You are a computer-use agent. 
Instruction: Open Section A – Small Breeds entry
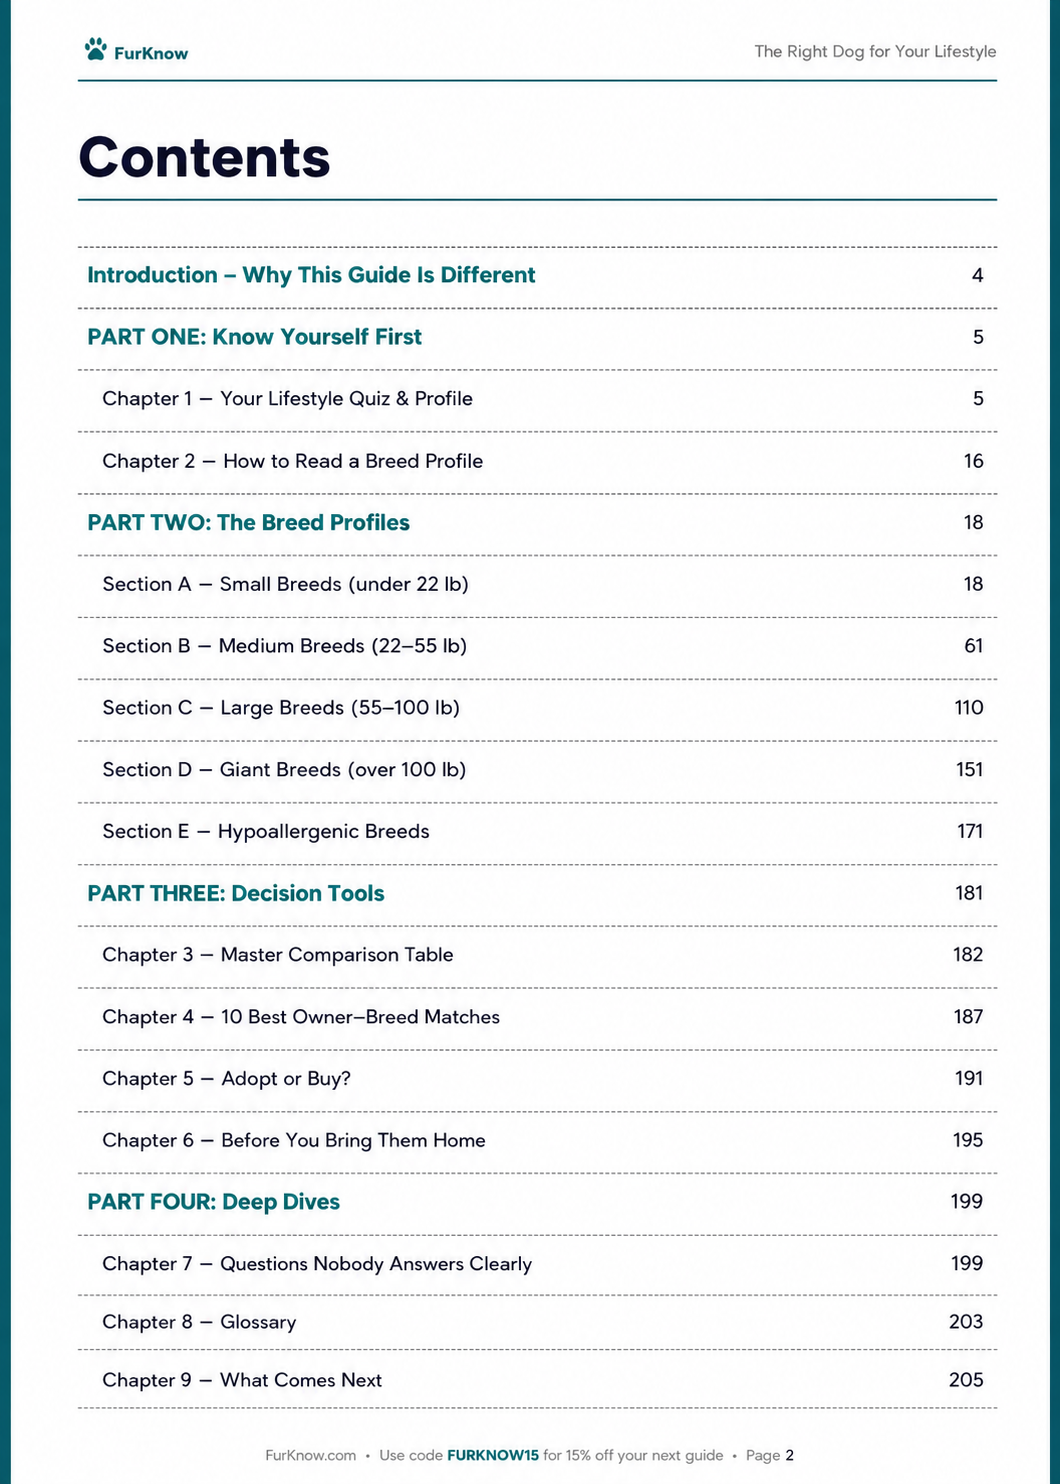537,585
